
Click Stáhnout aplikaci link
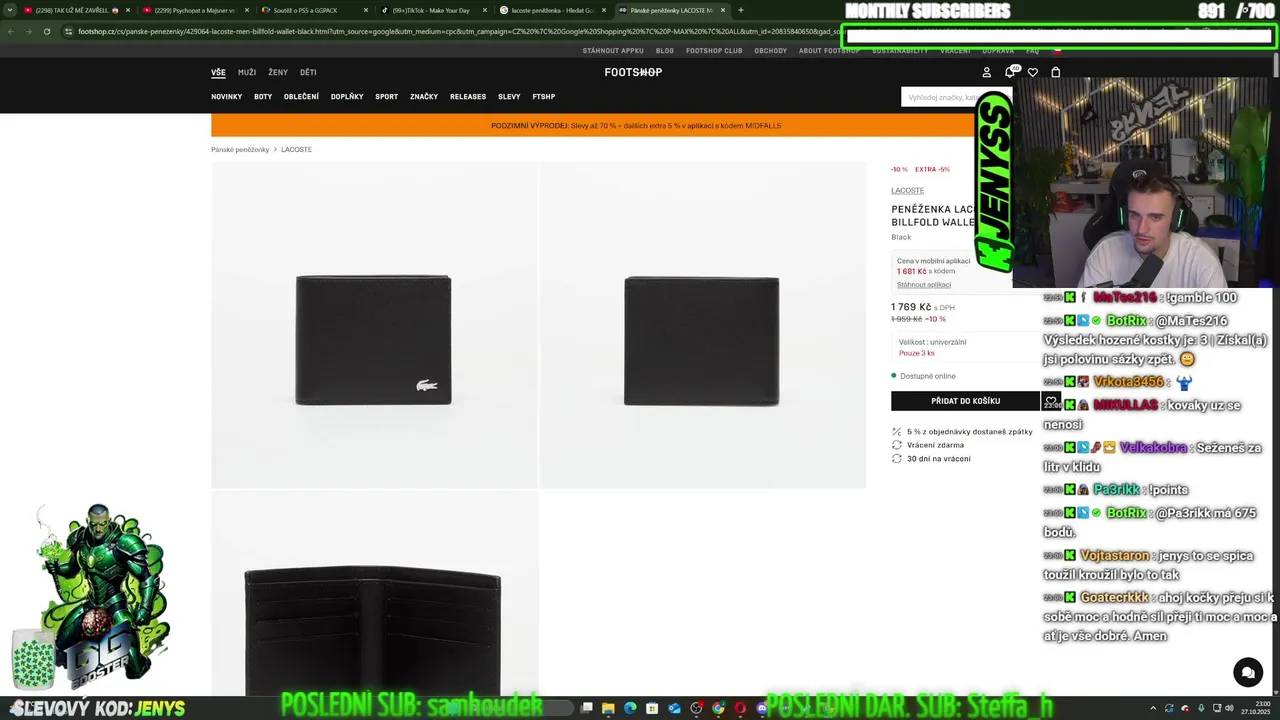pos(924,285)
